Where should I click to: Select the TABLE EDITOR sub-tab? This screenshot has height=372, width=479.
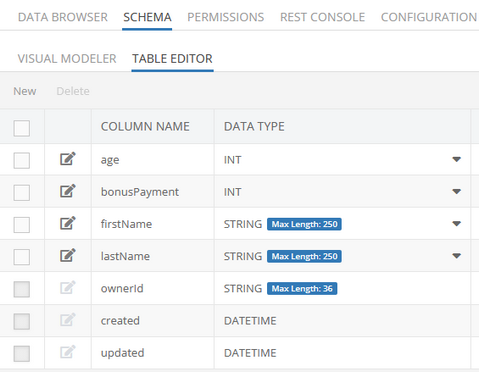coord(172,59)
